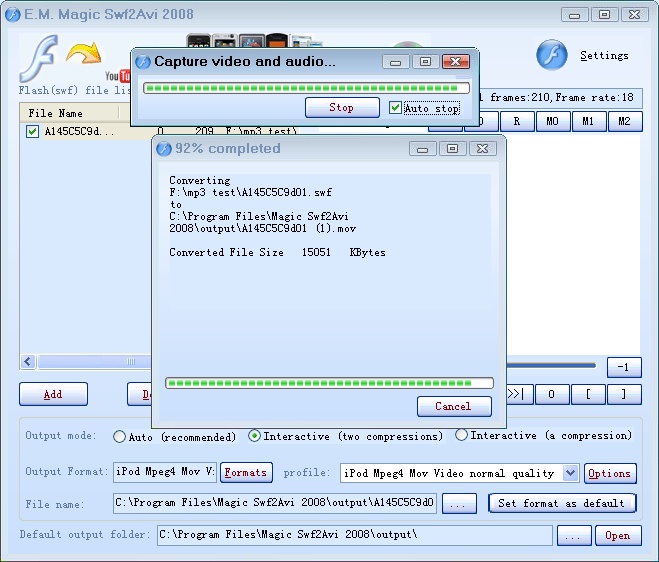The height and width of the screenshot is (562, 659).
Task: Close the E.M. Magic Swf2Avi main window
Action: [x=635, y=15]
